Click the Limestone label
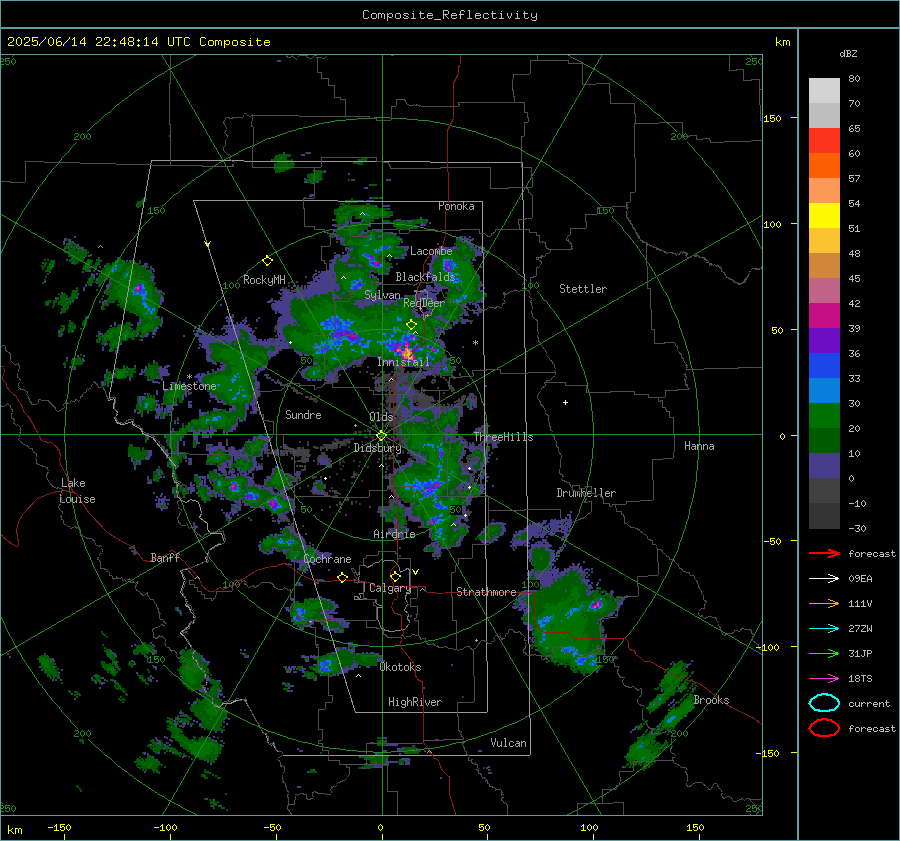Viewport: 900px width, 841px height. click(189, 386)
